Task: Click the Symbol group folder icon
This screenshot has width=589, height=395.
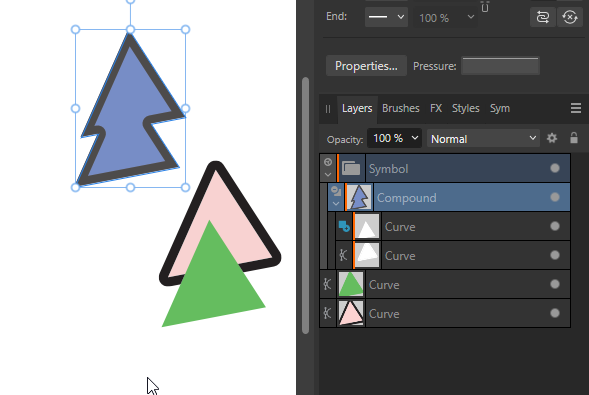Action: (x=351, y=168)
